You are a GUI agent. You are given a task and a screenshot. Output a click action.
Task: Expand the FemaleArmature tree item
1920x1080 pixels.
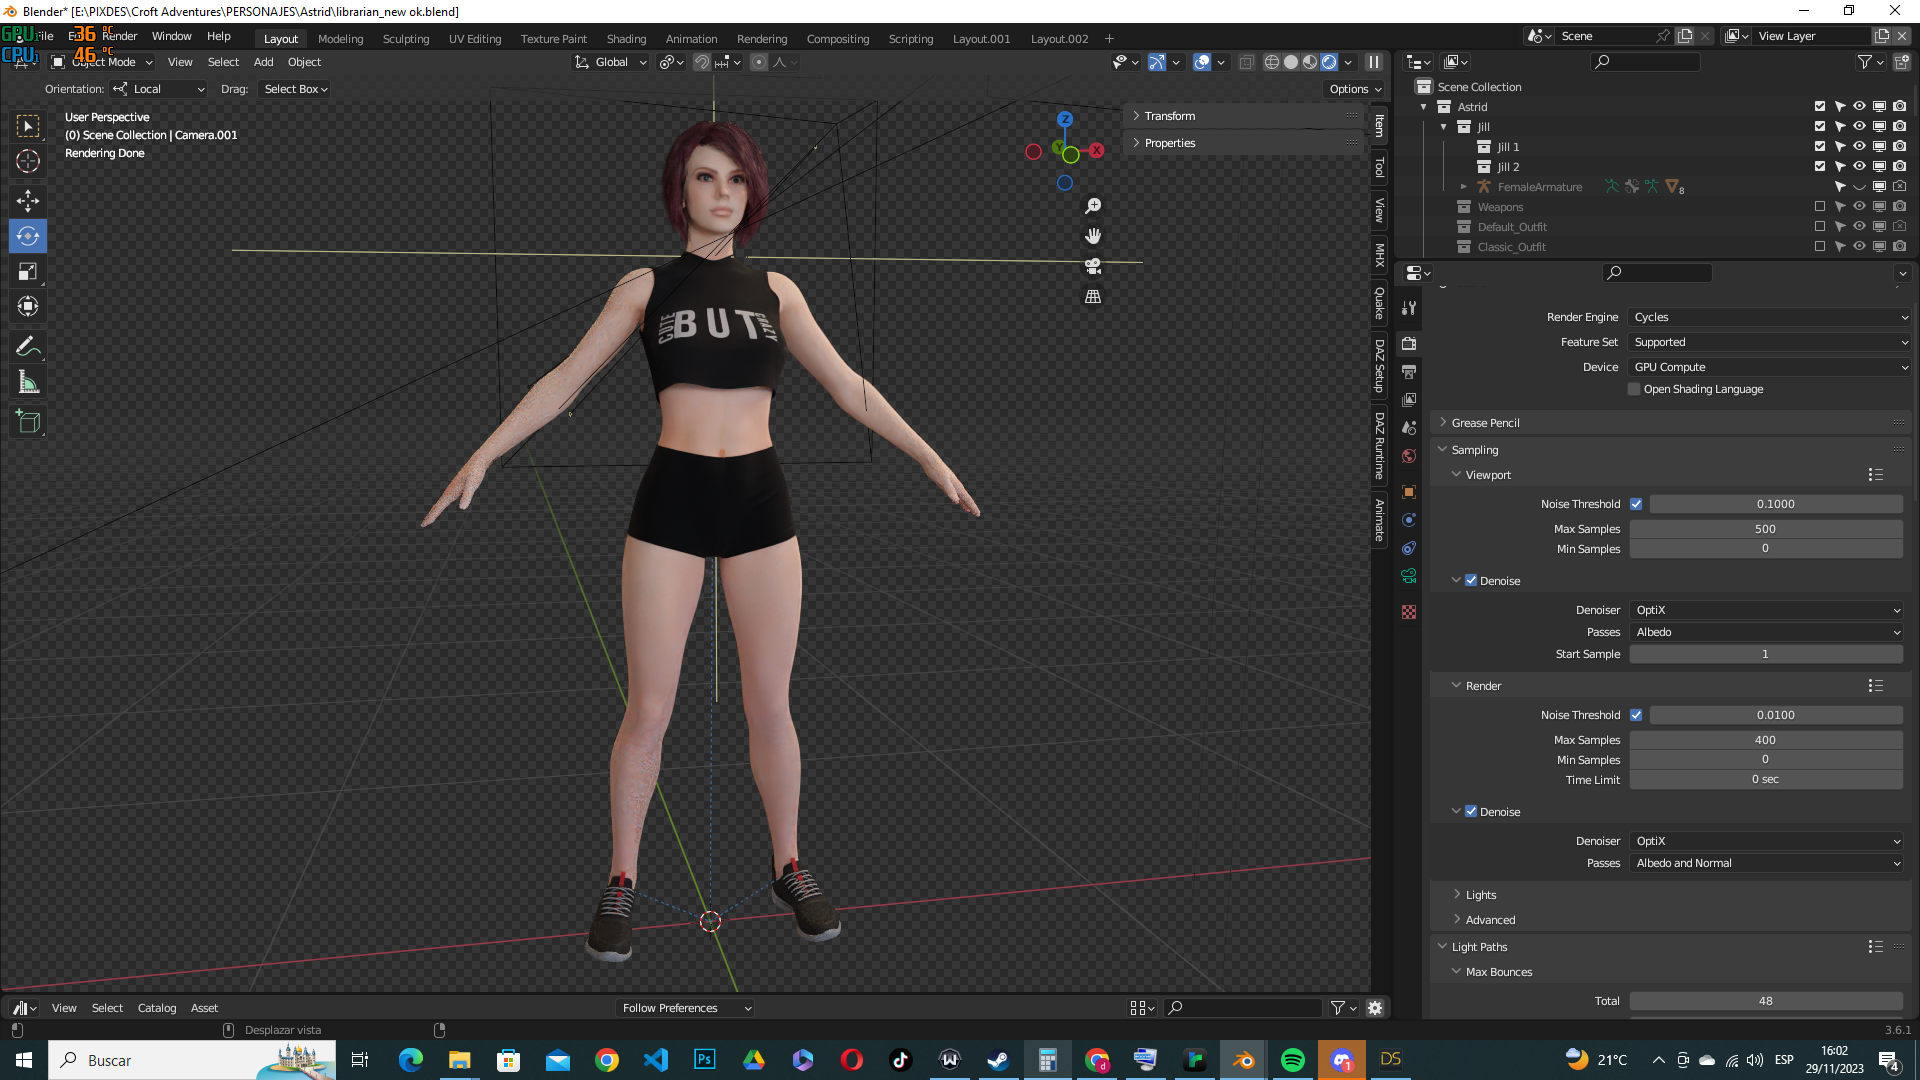(1464, 187)
